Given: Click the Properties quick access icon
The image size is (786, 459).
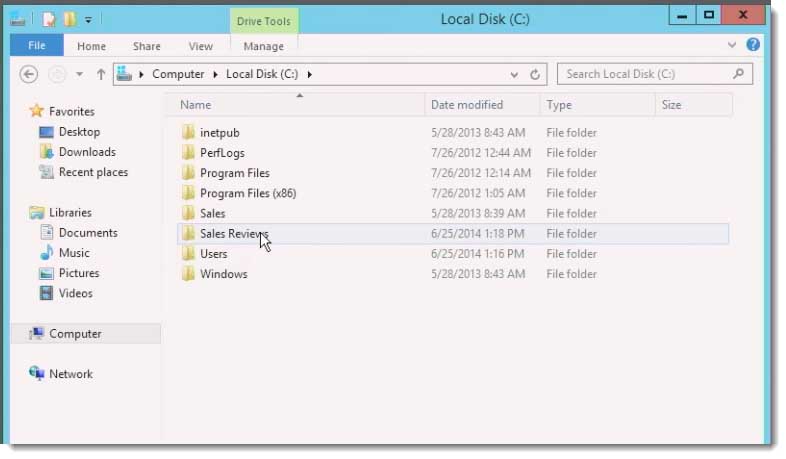Looking at the screenshot, I should (x=49, y=20).
